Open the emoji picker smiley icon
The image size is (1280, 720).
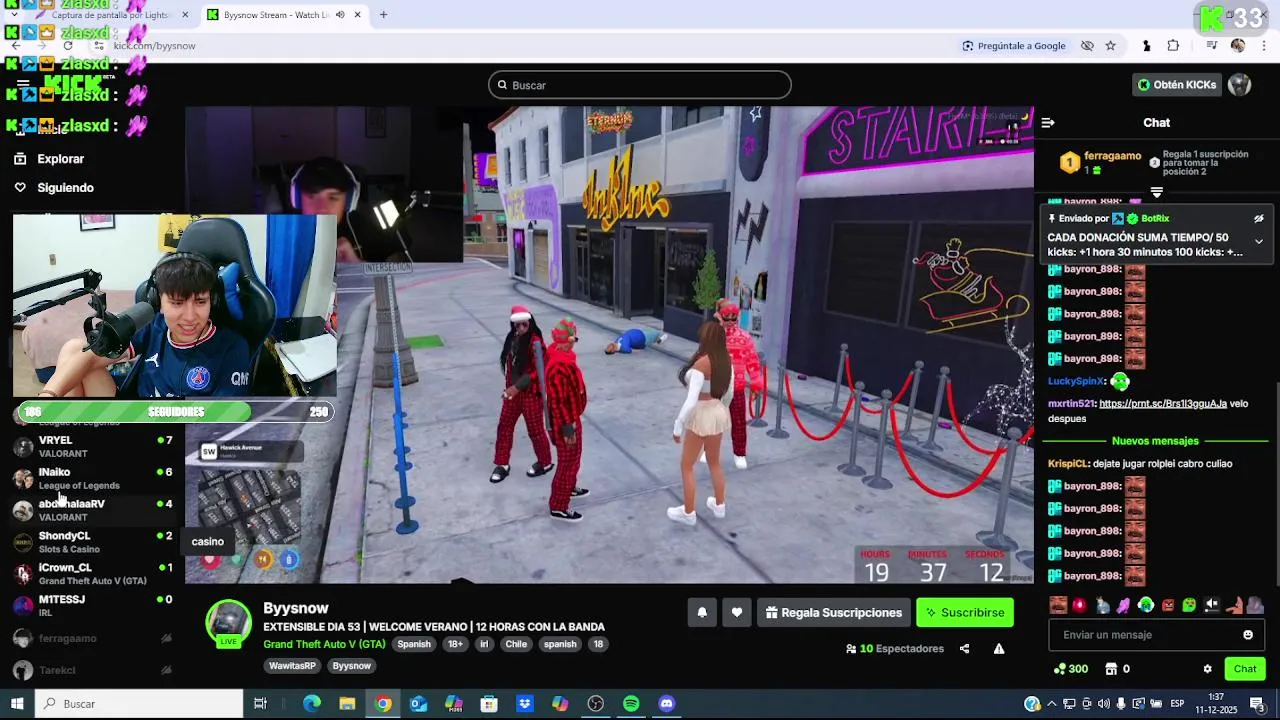1248,635
